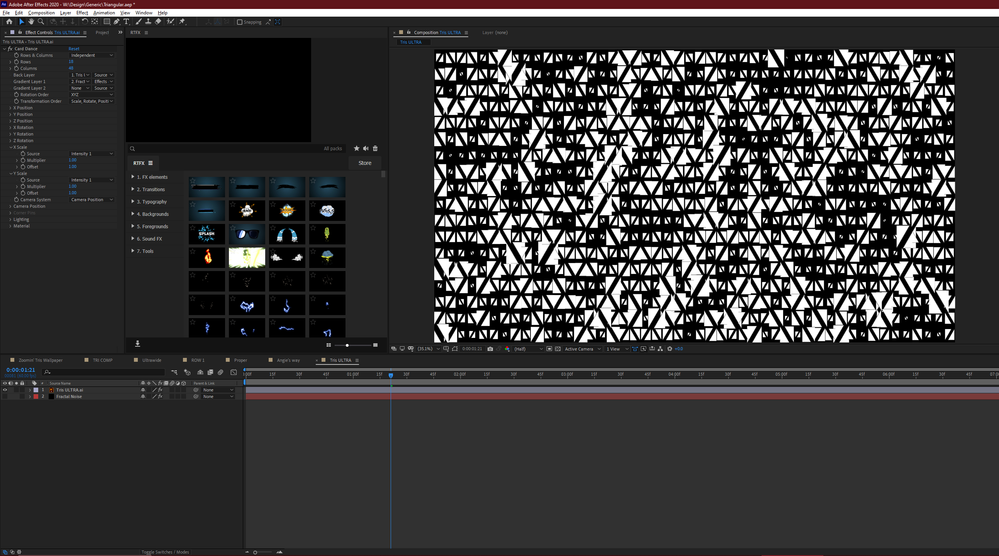Click the Graph Editor timeline icon
This screenshot has height=556, width=999.
coord(233,373)
